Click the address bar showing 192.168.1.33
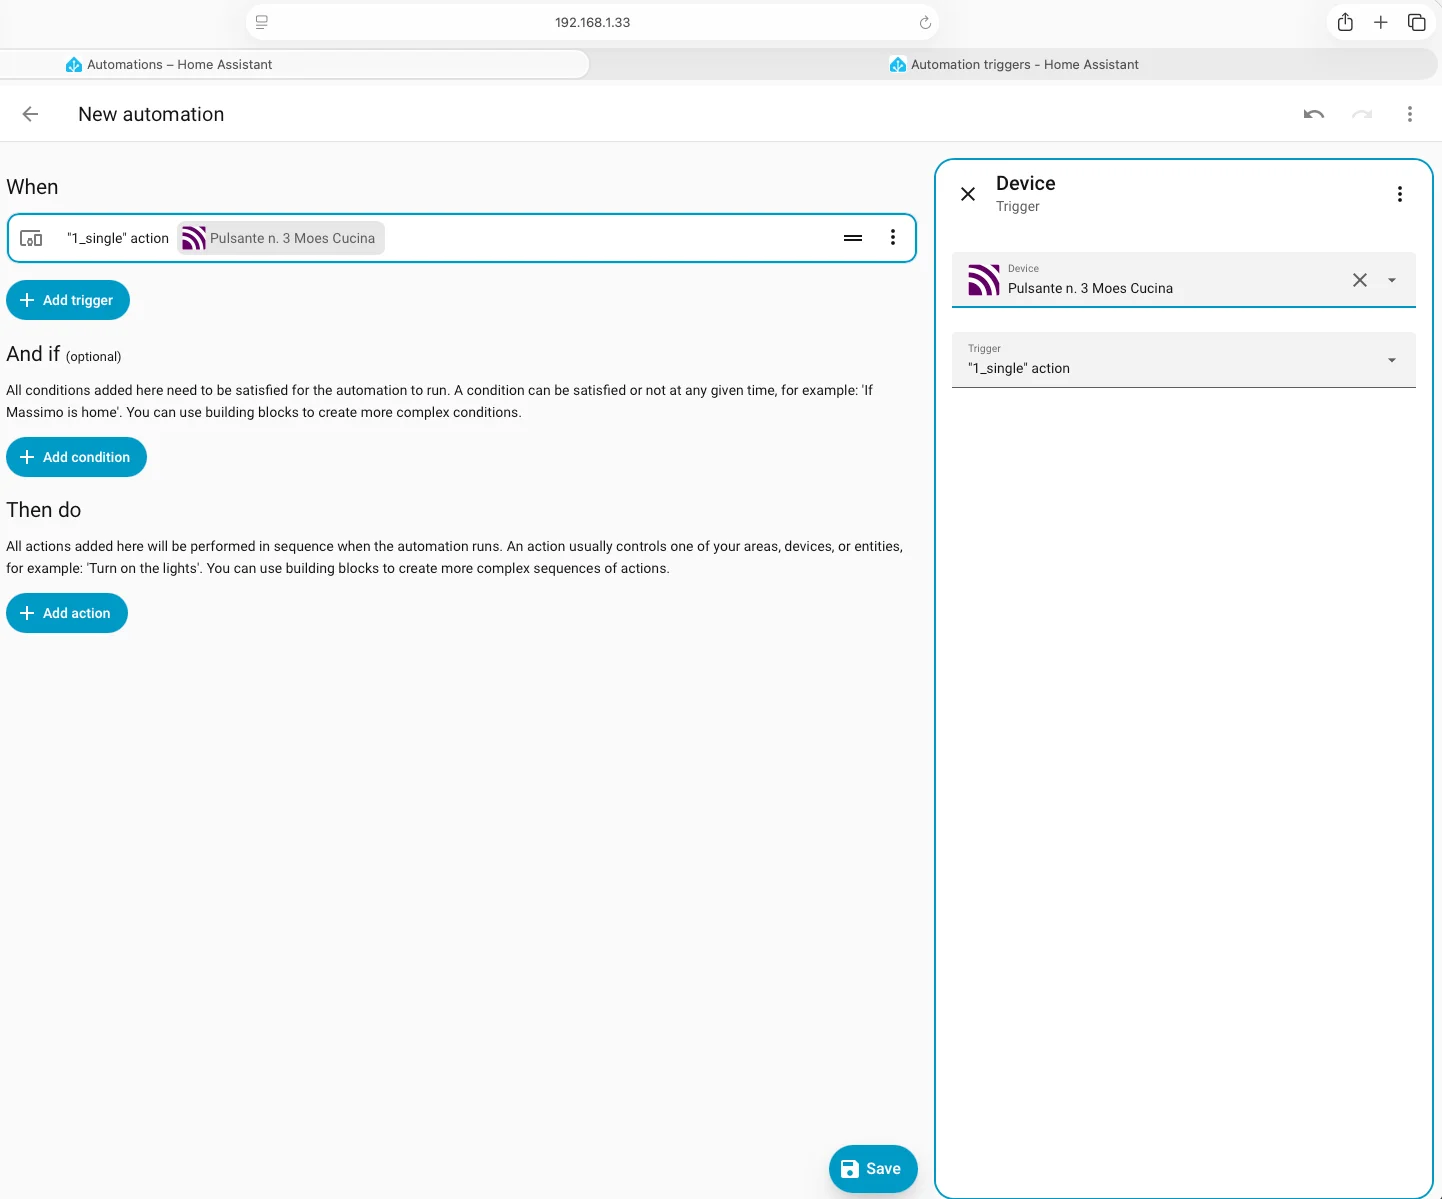The height and width of the screenshot is (1199, 1442). 592,22
